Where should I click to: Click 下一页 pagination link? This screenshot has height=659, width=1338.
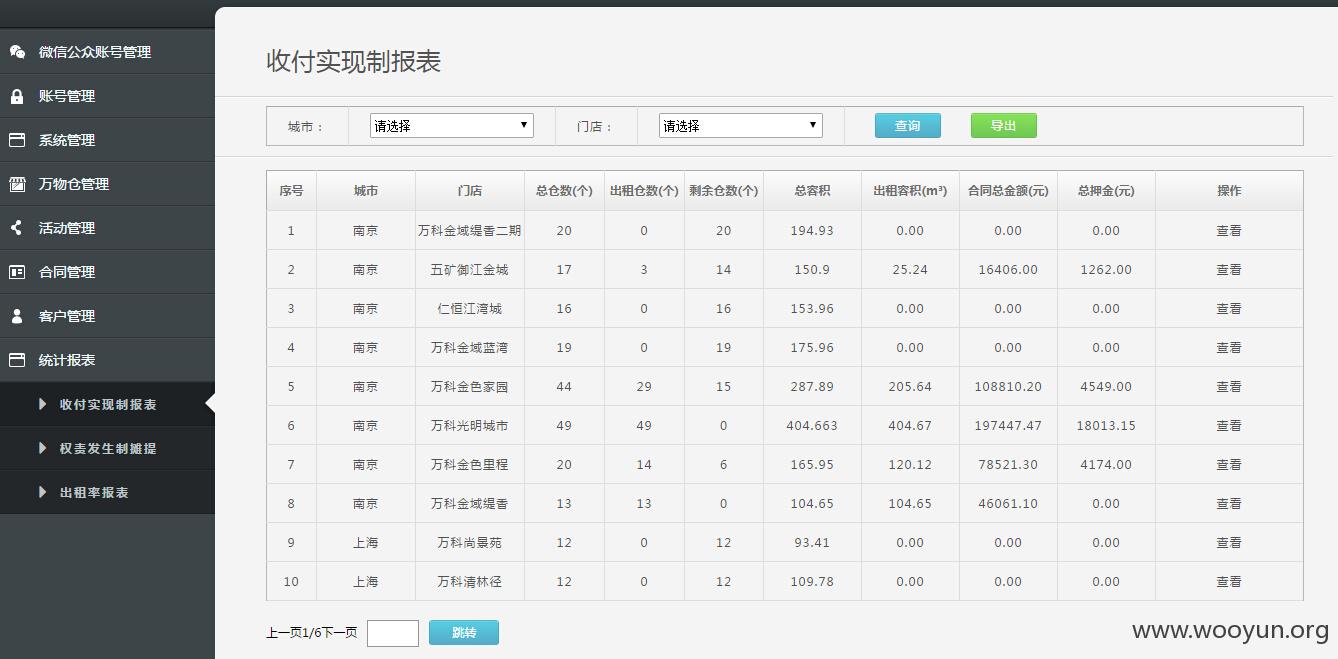coord(339,632)
